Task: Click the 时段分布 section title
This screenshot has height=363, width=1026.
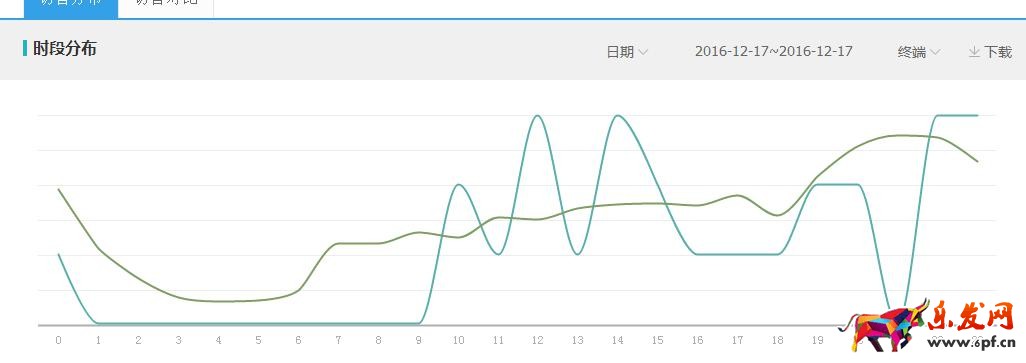Action: [65, 48]
